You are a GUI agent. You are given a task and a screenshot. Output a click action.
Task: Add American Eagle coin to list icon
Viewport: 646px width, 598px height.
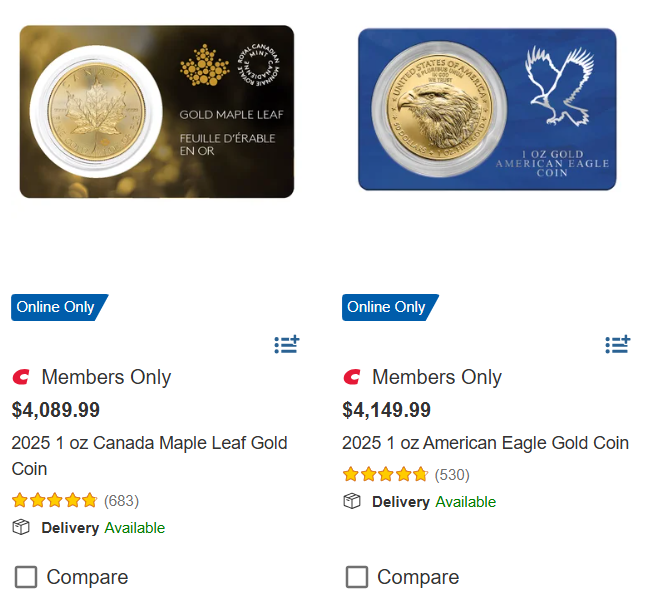[617, 345]
